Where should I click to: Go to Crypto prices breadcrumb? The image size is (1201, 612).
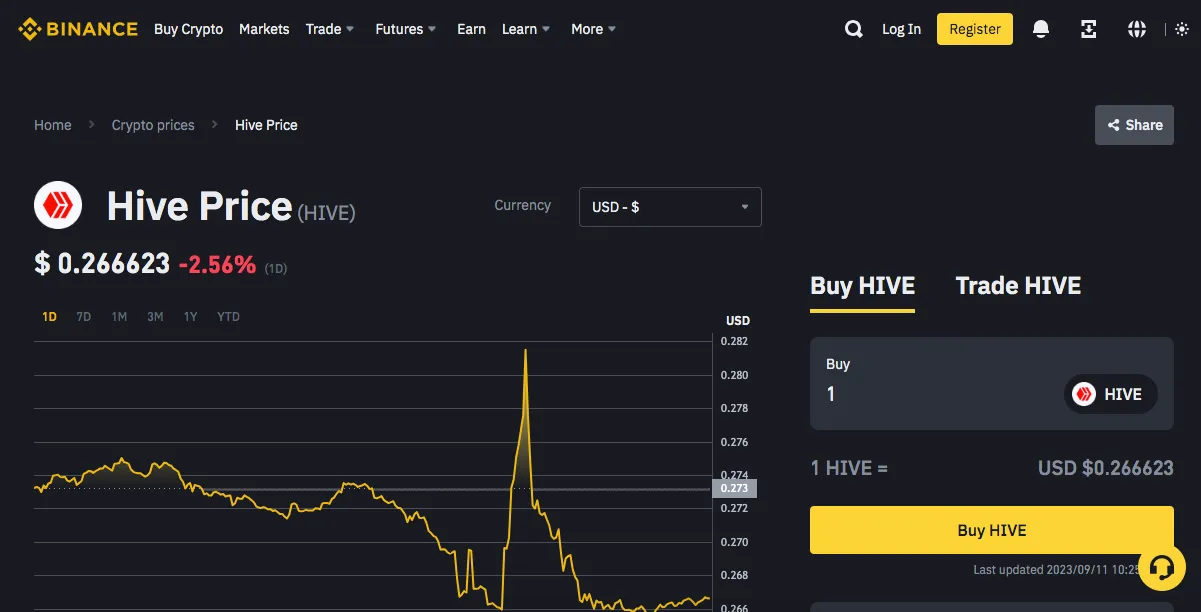pos(153,125)
